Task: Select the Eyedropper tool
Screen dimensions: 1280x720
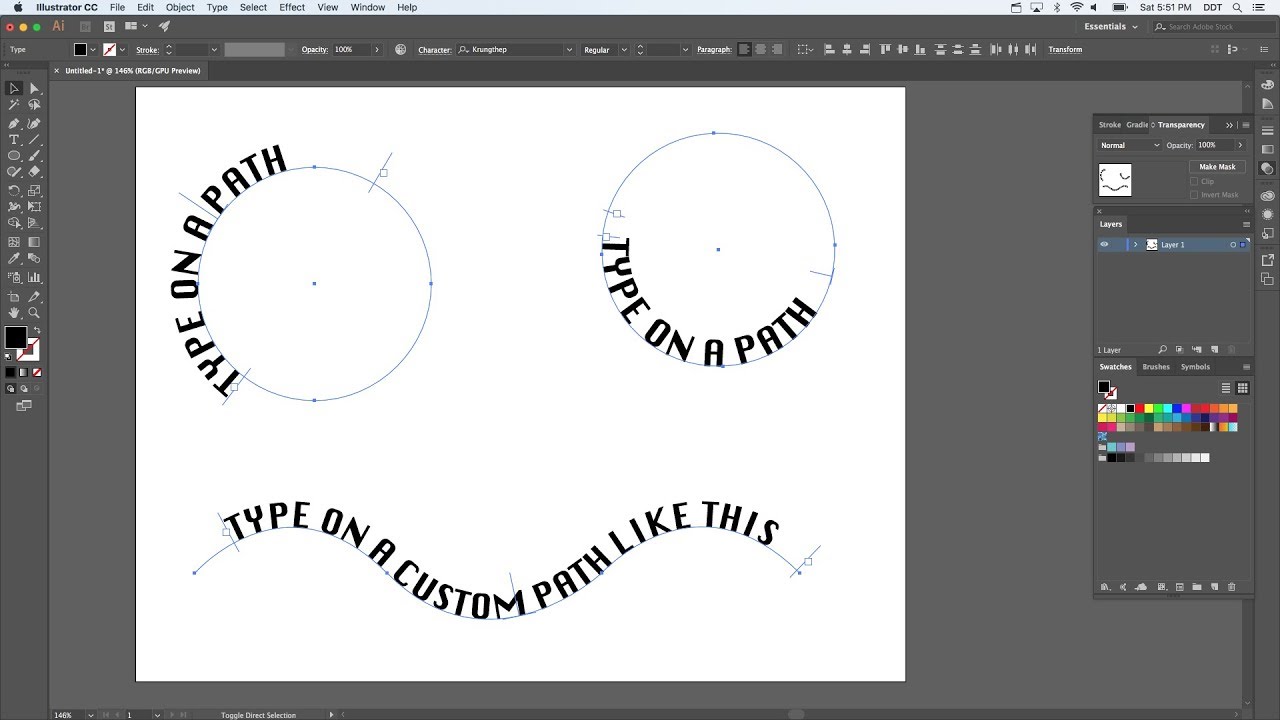Action: coord(14,259)
